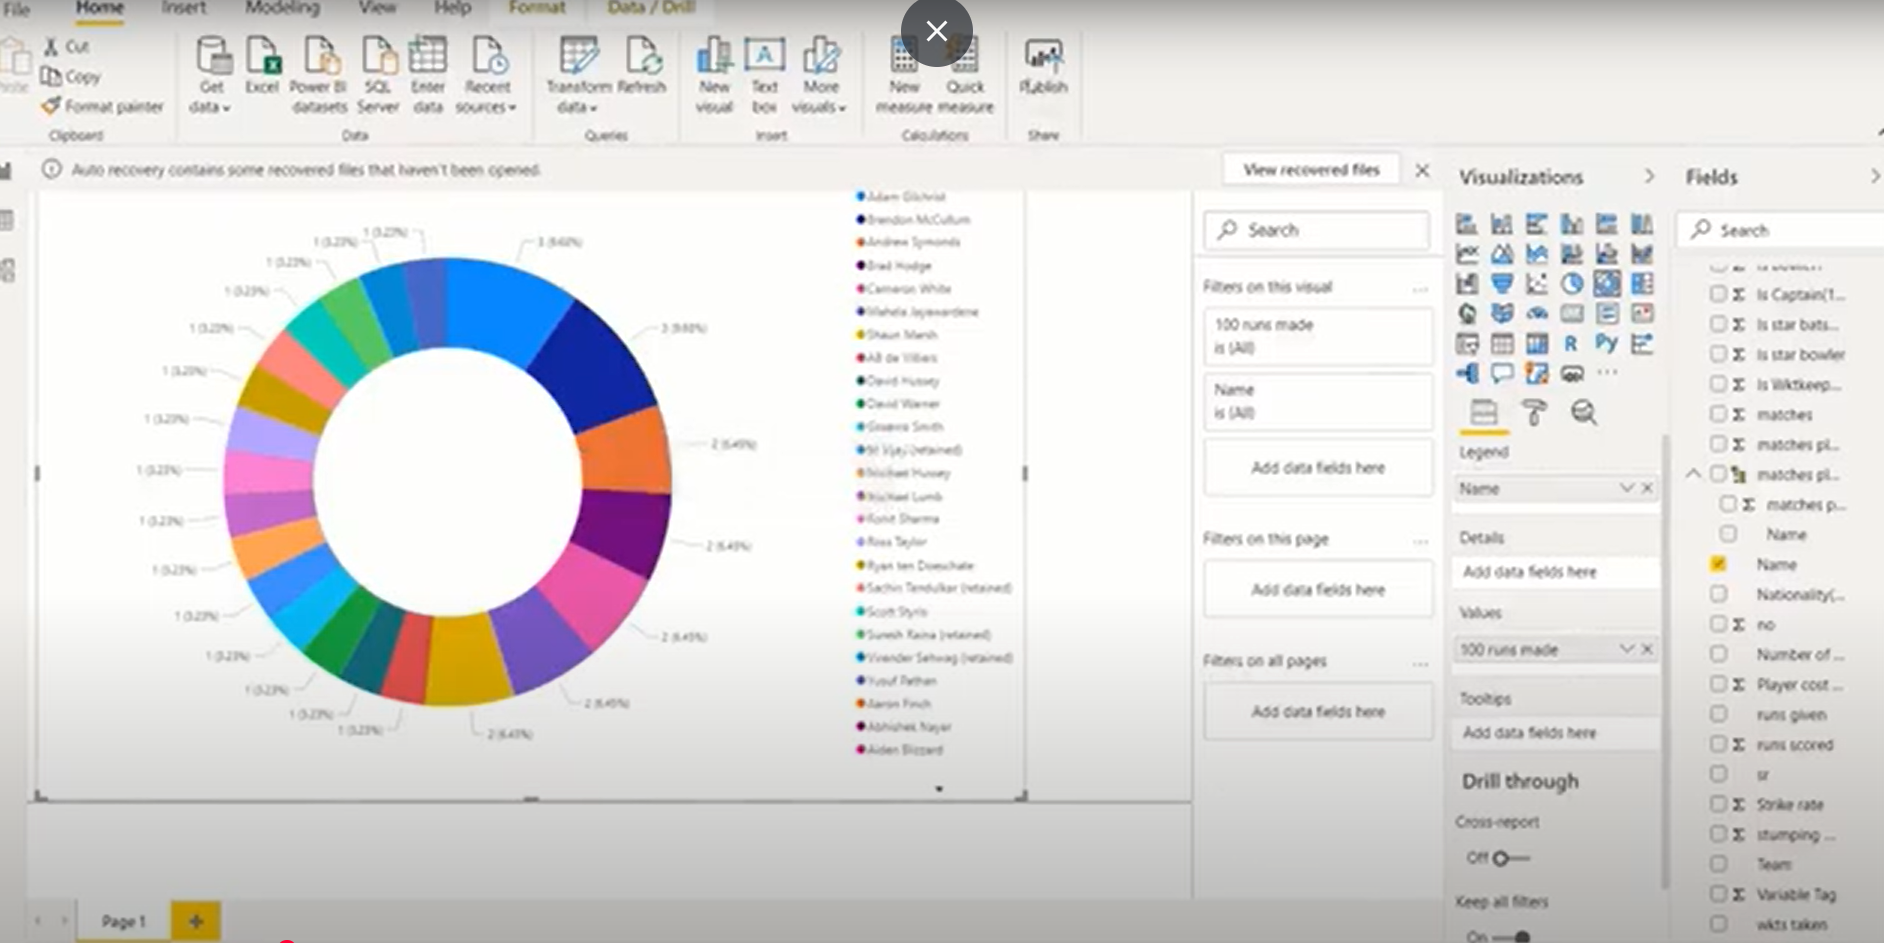Open the Table visualization icon

[1502, 343]
